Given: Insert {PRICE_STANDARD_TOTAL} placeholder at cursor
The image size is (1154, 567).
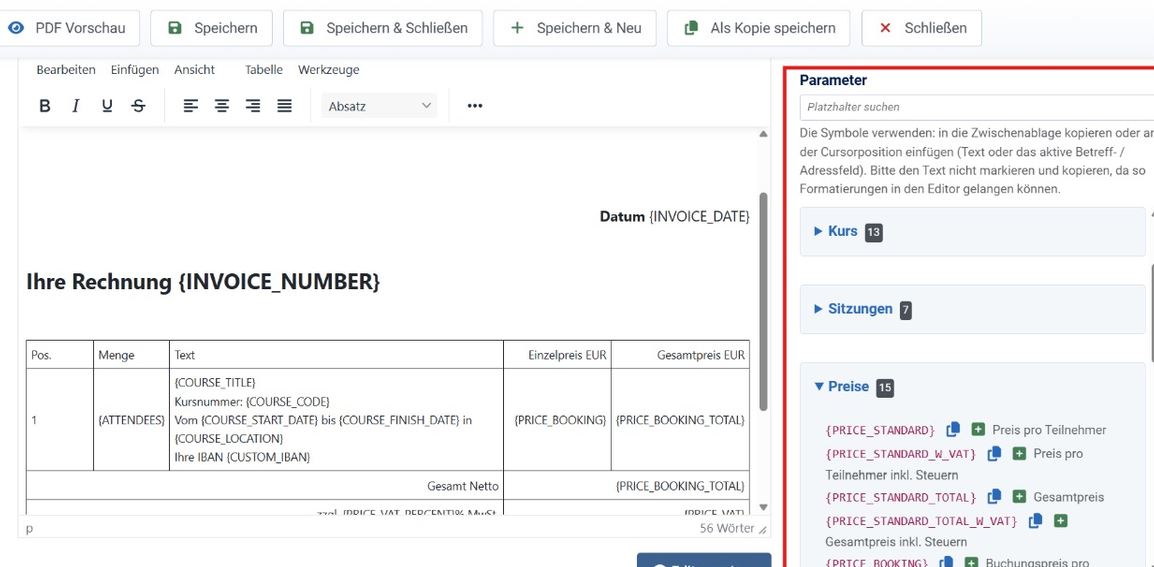Looking at the screenshot, I should 1019,497.
